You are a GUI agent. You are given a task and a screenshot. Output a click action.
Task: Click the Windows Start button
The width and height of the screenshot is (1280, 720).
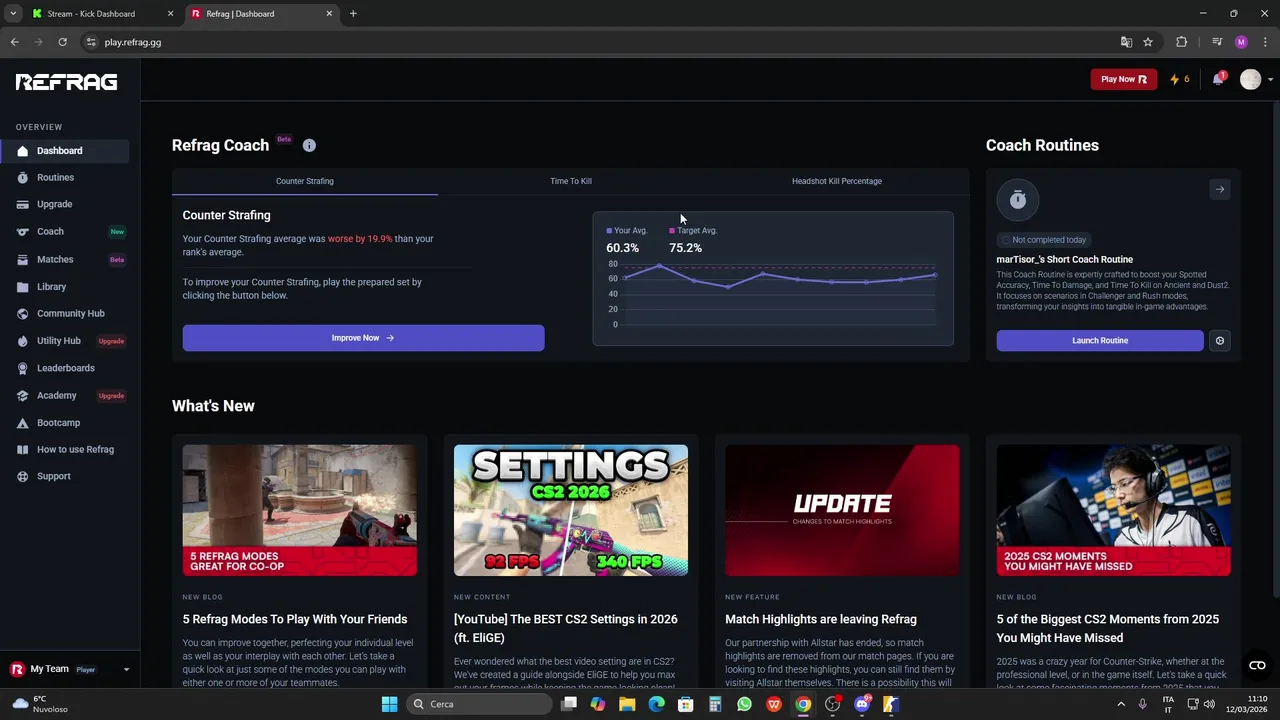389,704
